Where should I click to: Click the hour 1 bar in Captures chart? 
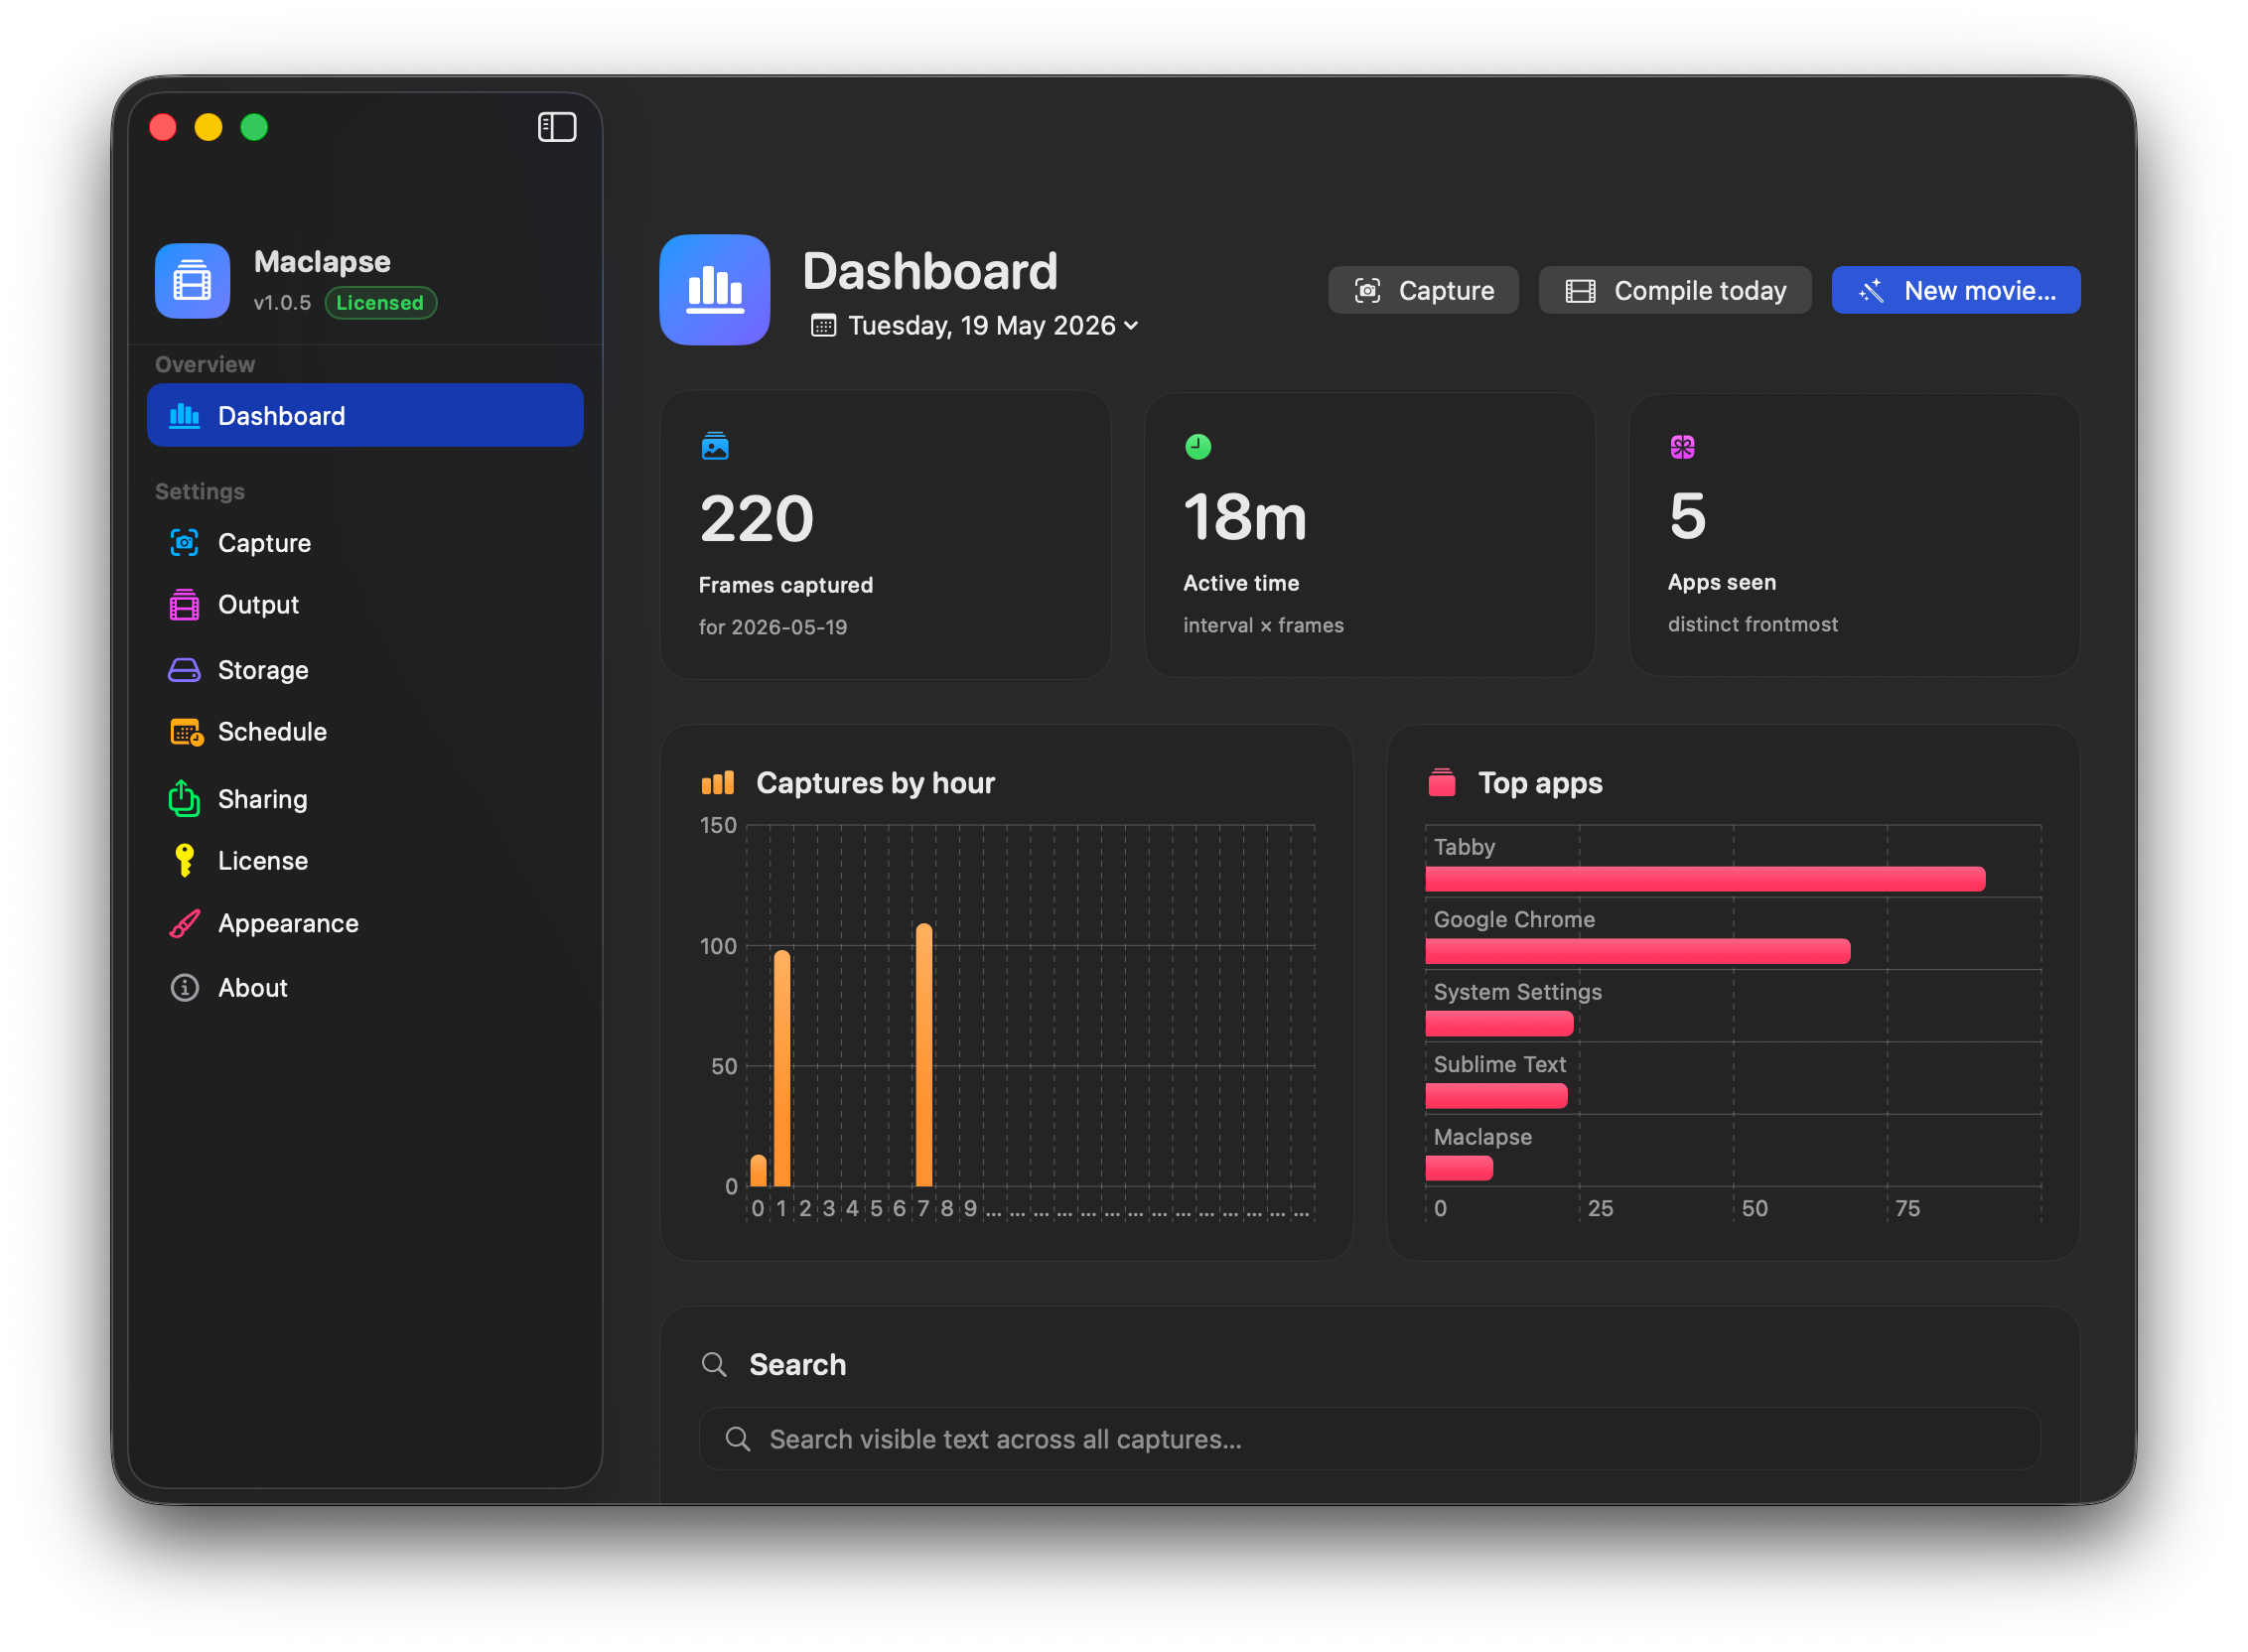782,1068
